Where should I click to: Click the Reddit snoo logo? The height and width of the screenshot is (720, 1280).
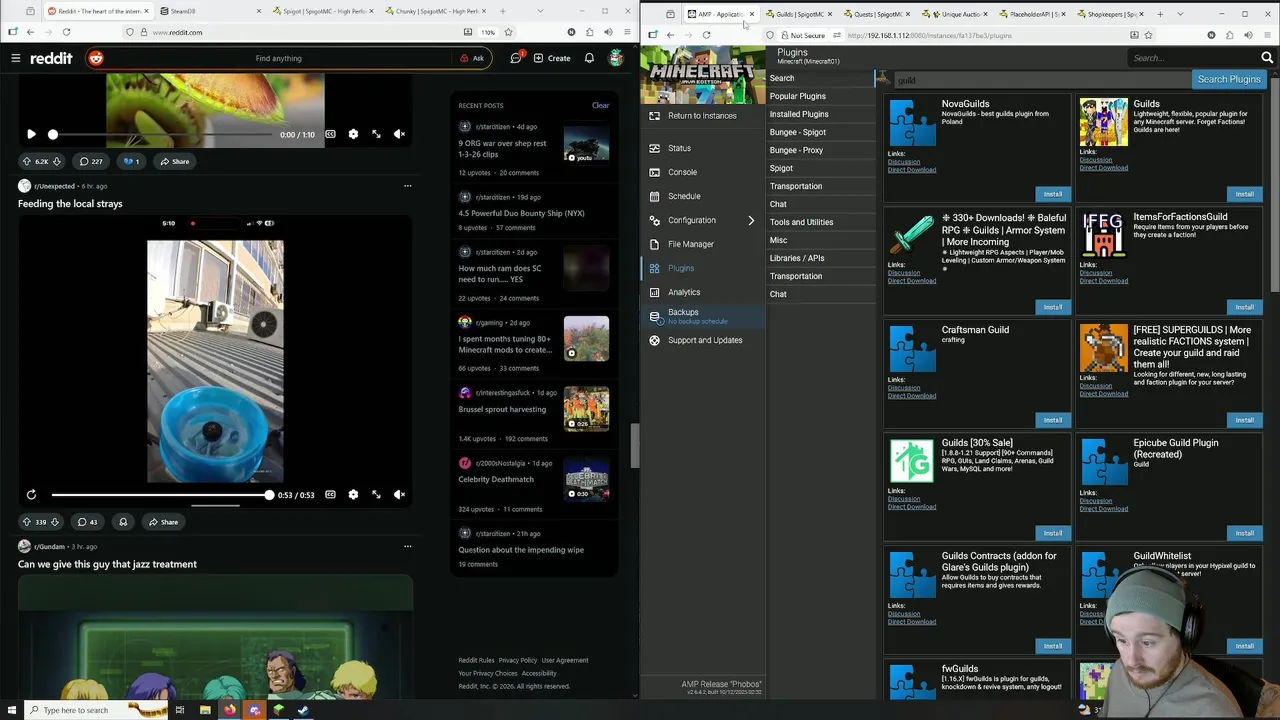(96, 58)
